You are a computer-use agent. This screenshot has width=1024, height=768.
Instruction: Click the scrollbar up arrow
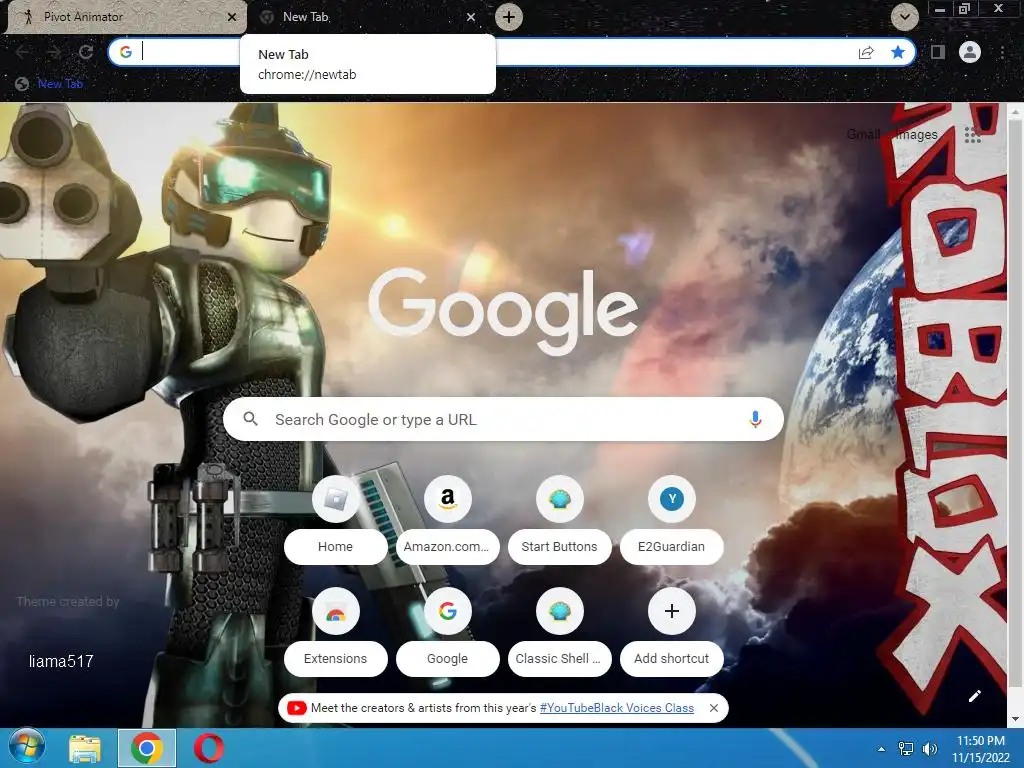(1015, 112)
